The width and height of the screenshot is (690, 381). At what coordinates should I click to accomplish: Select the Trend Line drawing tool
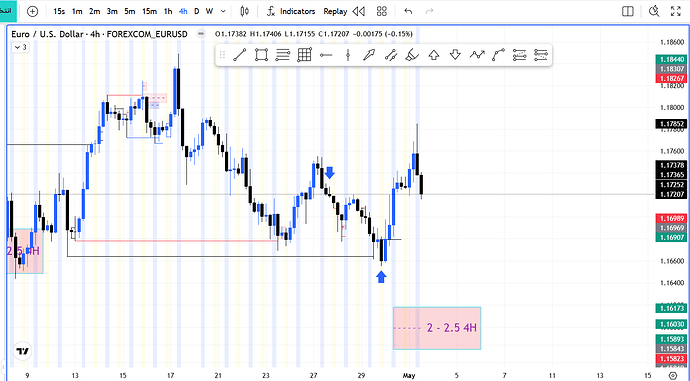tap(240, 55)
